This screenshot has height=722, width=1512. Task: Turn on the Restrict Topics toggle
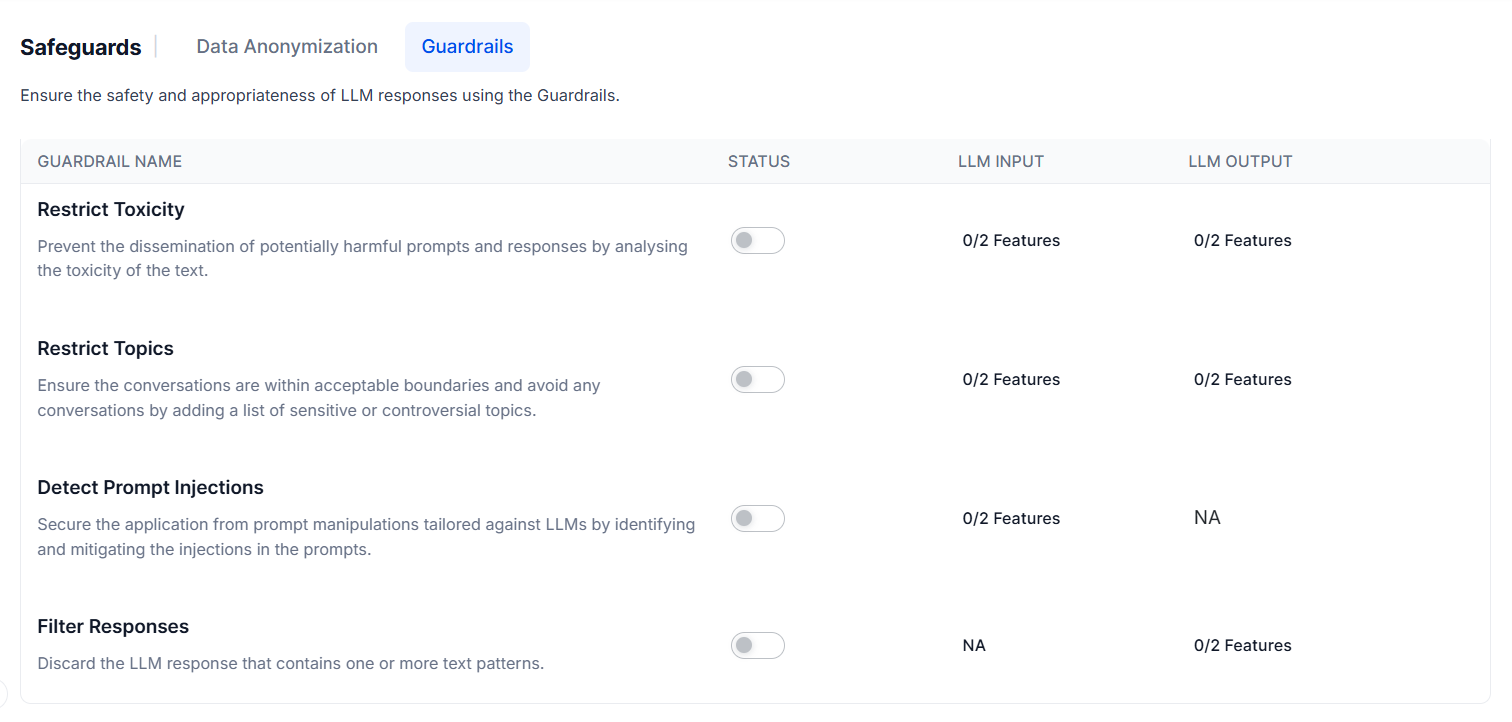[757, 380]
